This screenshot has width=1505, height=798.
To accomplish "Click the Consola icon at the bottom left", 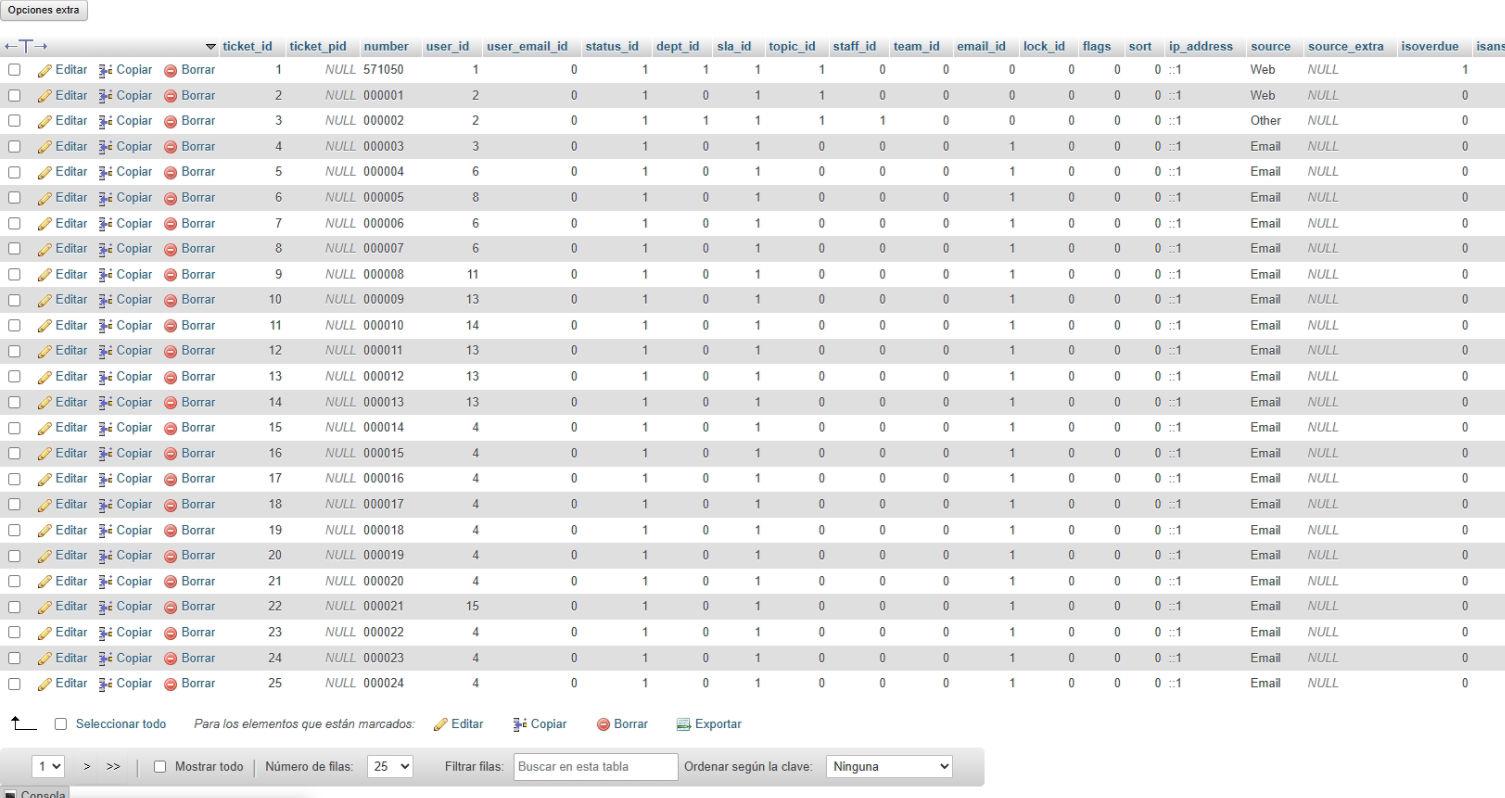I will [11, 794].
